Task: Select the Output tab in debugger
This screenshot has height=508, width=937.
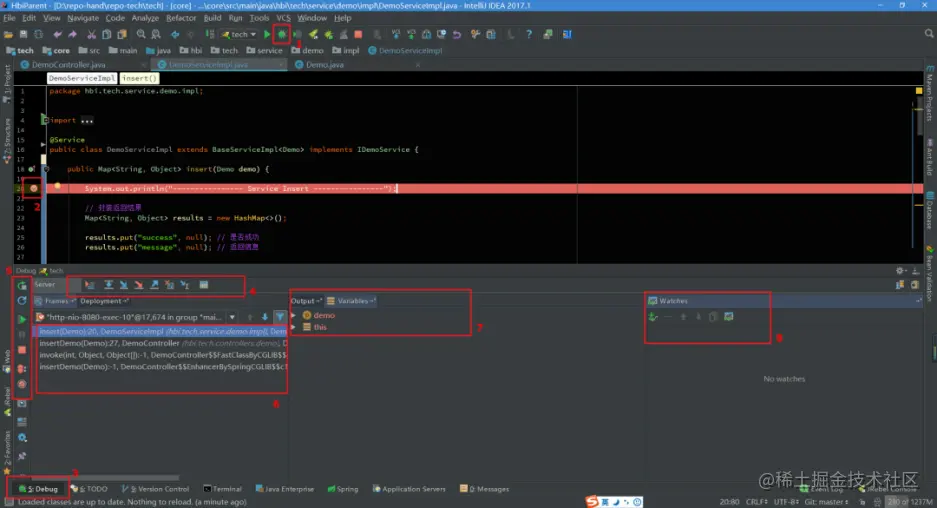Action: (305, 301)
